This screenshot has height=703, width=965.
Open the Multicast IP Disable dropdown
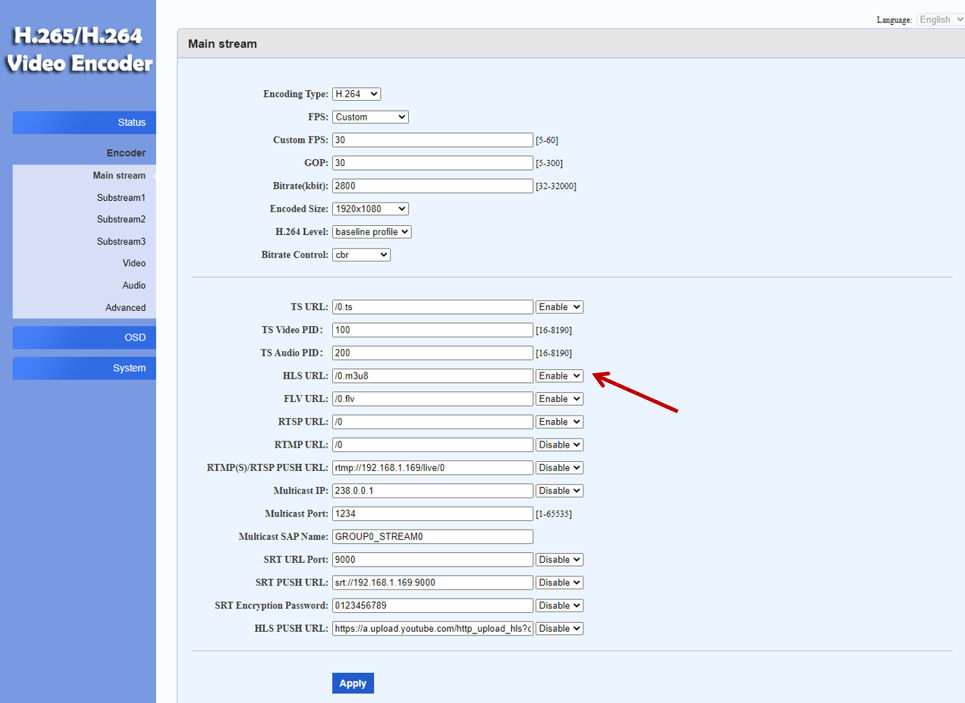(x=559, y=491)
